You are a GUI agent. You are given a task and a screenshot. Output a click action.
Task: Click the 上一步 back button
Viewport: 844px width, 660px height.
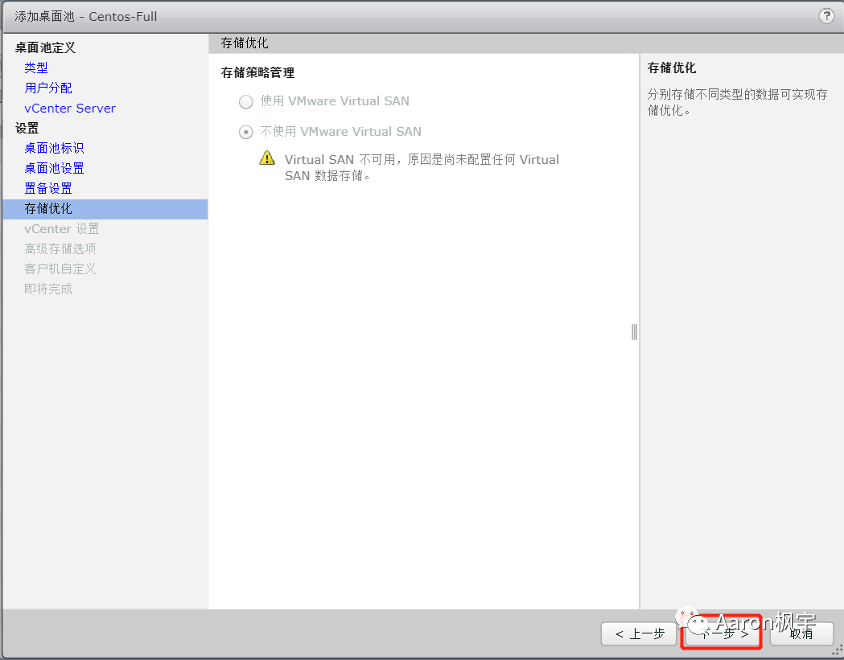[x=639, y=634]
